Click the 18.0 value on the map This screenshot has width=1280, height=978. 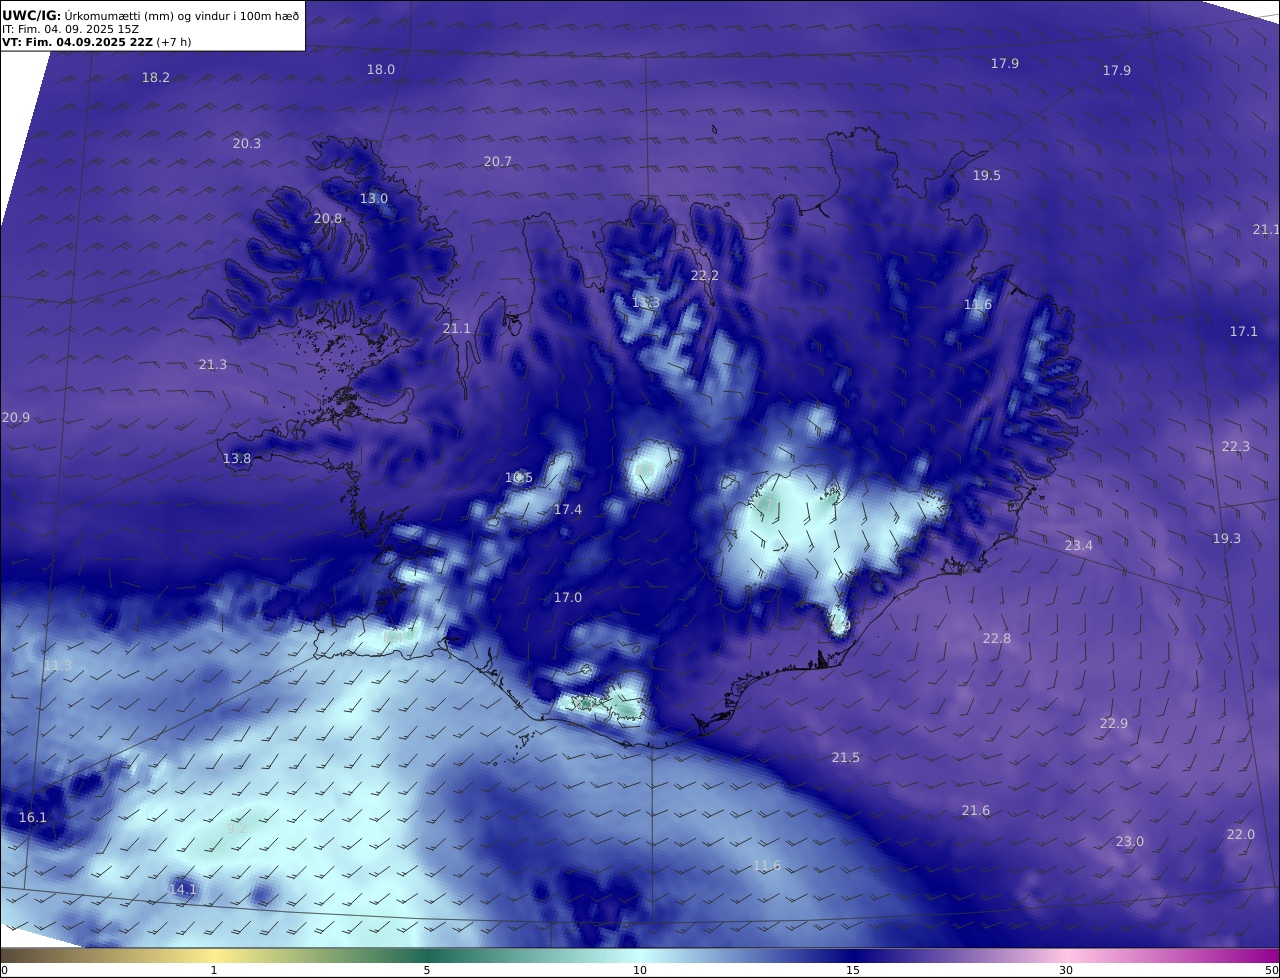[381, 69]
